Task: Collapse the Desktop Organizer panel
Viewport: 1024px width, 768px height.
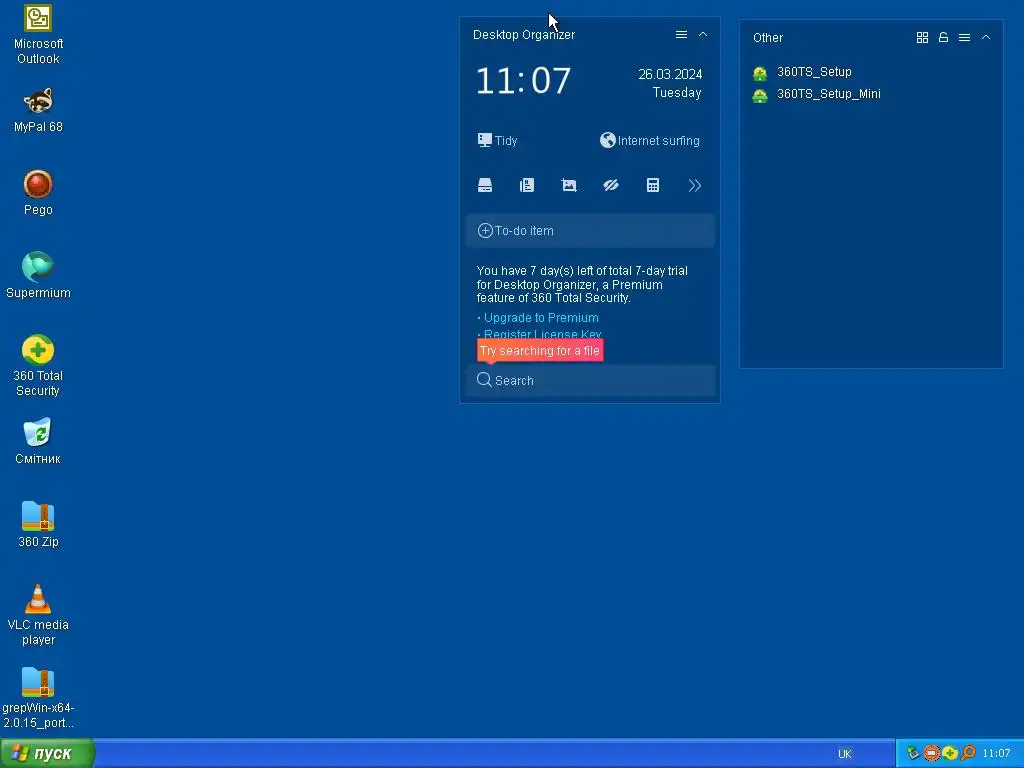Action: 703,35
